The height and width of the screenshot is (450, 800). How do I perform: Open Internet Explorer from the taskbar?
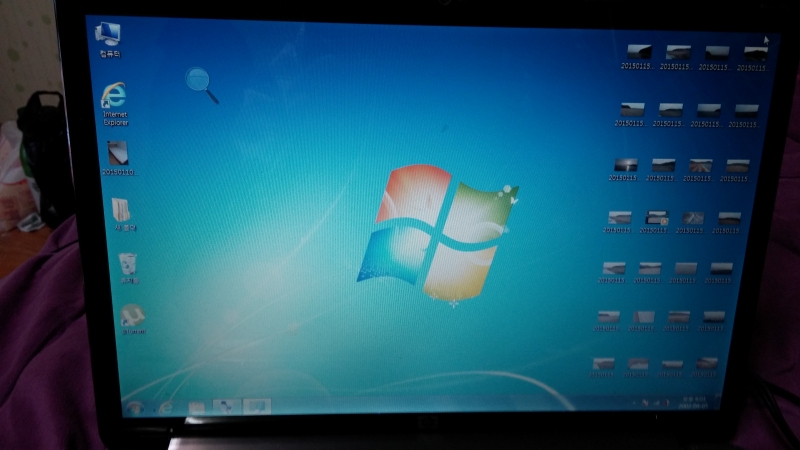[165, 407]
